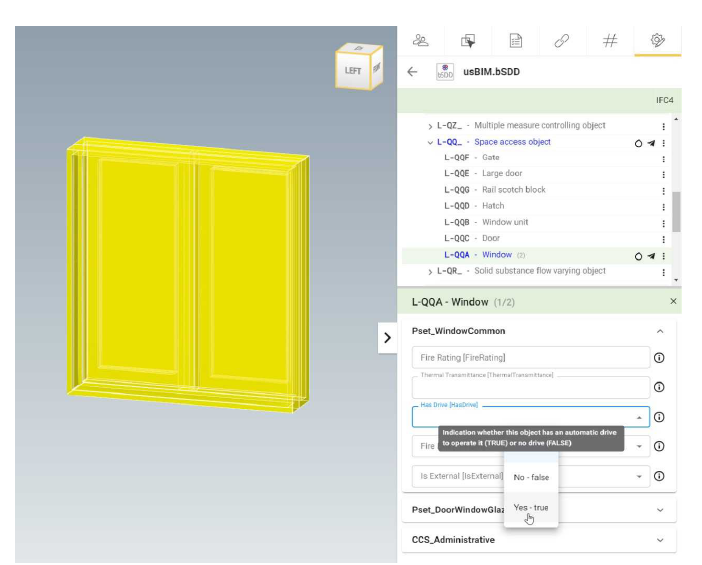Viewport: 702px width, 565px height.
Task: Click Space access object label
Action: (512, 142)
